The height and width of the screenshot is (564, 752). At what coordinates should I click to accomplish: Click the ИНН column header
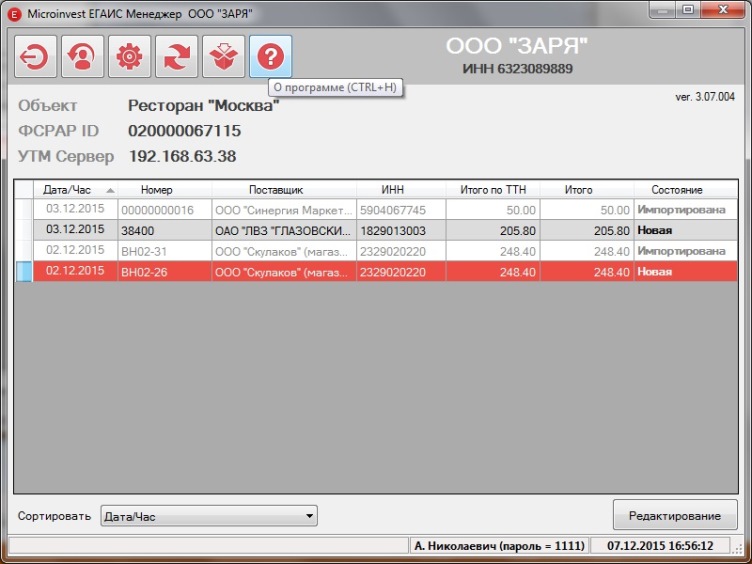click(393, 189)
